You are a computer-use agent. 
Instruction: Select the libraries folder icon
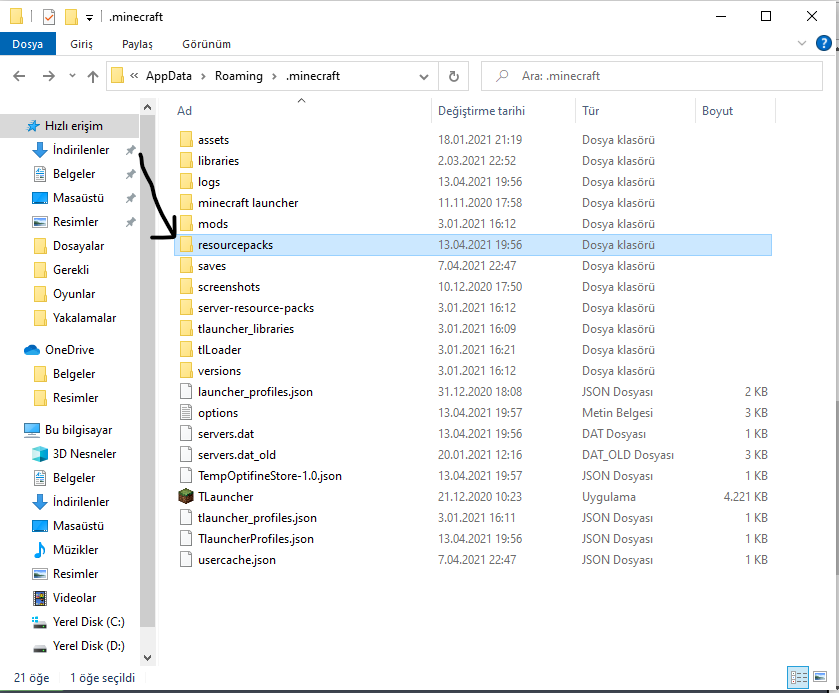(186, 161)
